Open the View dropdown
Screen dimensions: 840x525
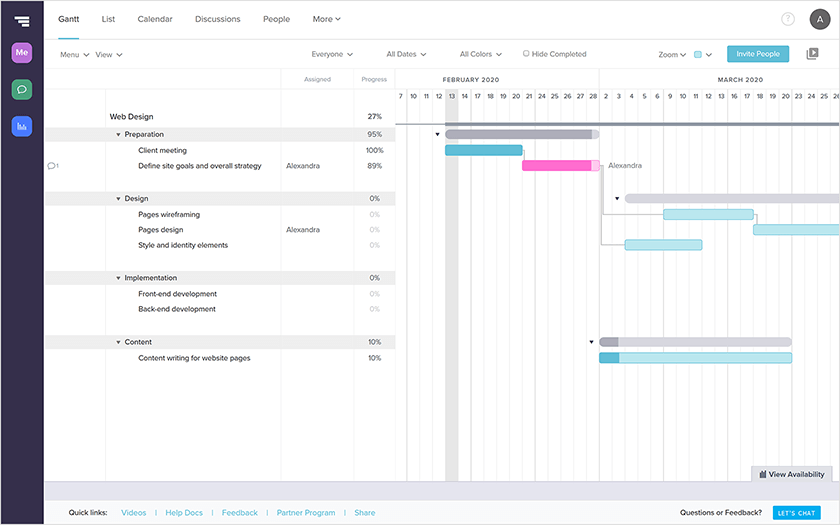click(x=109, y=55)
